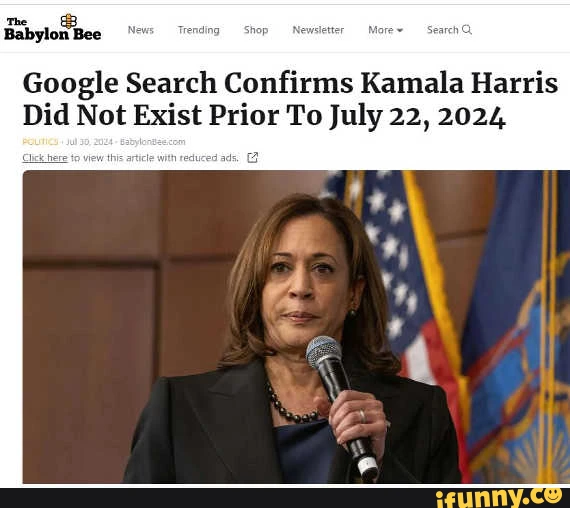Open the Kamala Harris article headline

[290, 99]
